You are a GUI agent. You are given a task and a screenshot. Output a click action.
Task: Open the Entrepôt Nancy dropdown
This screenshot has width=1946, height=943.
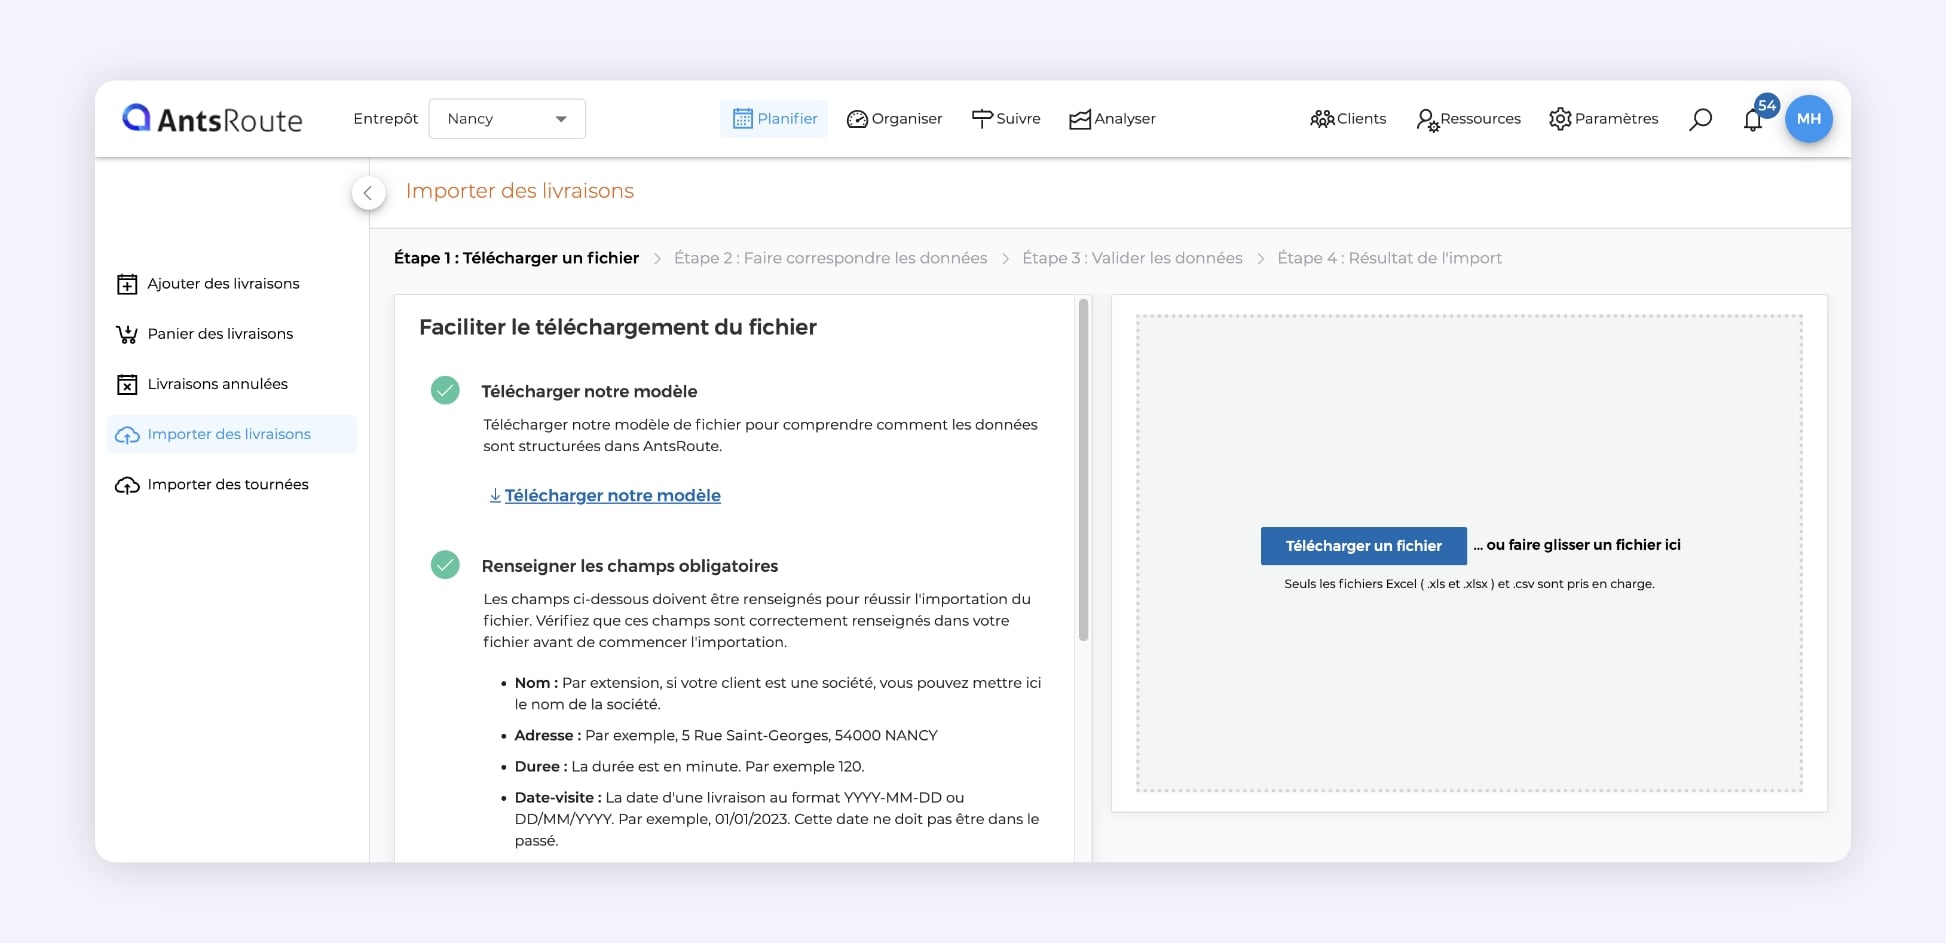[x=507, y=119]
